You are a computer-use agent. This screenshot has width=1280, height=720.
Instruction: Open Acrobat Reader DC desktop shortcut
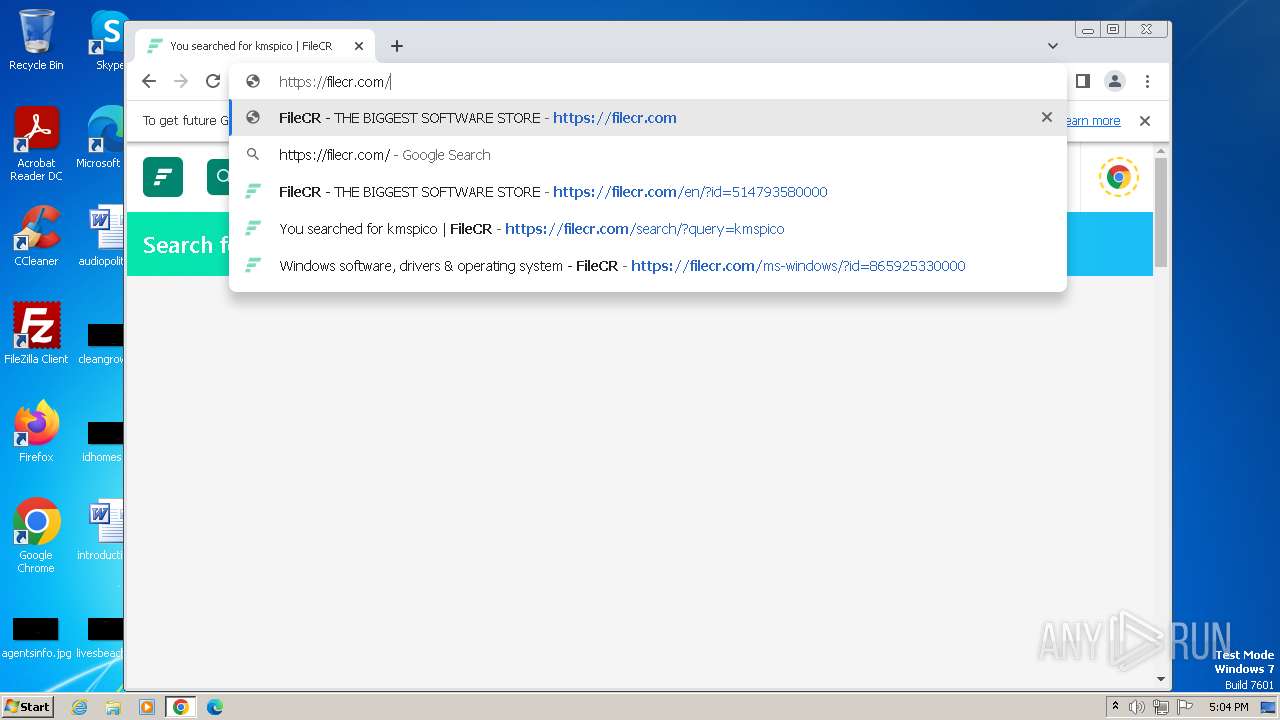tap(36, 145)
